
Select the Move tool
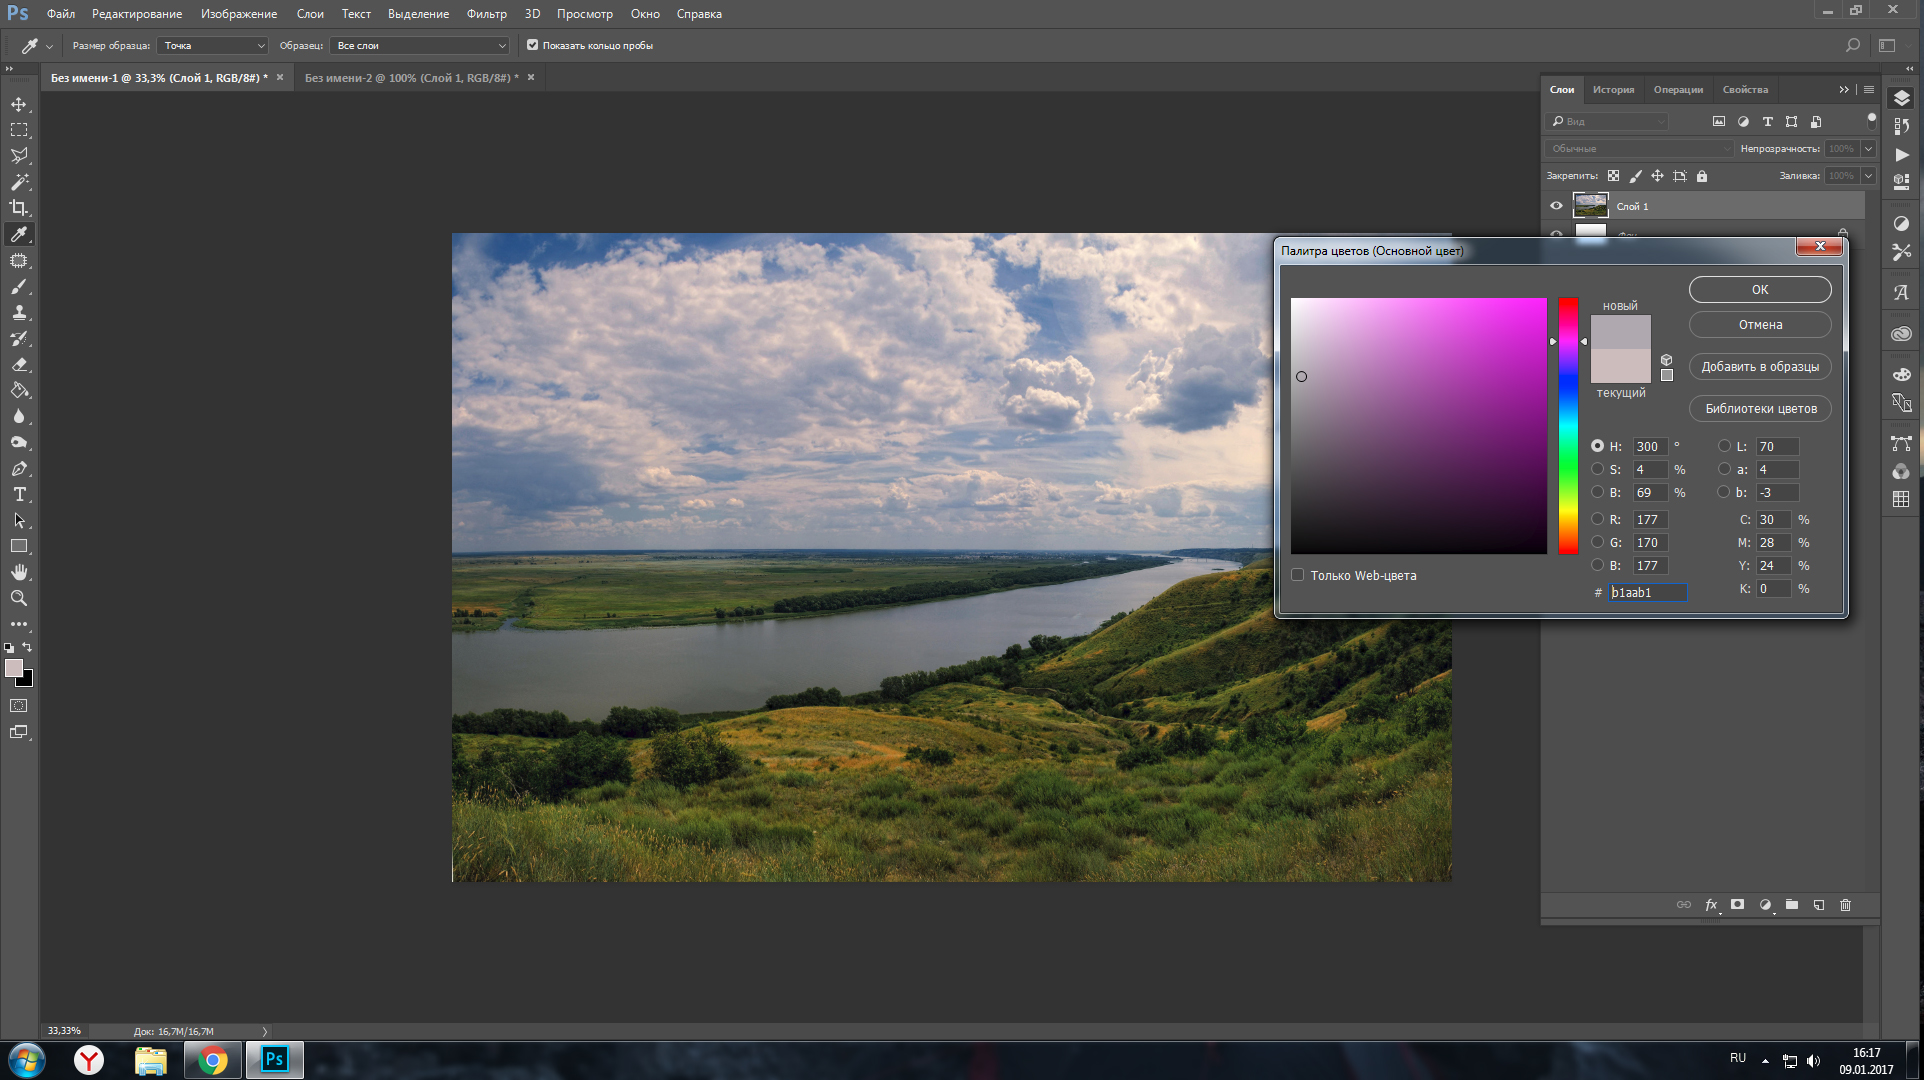coord(19,104)
